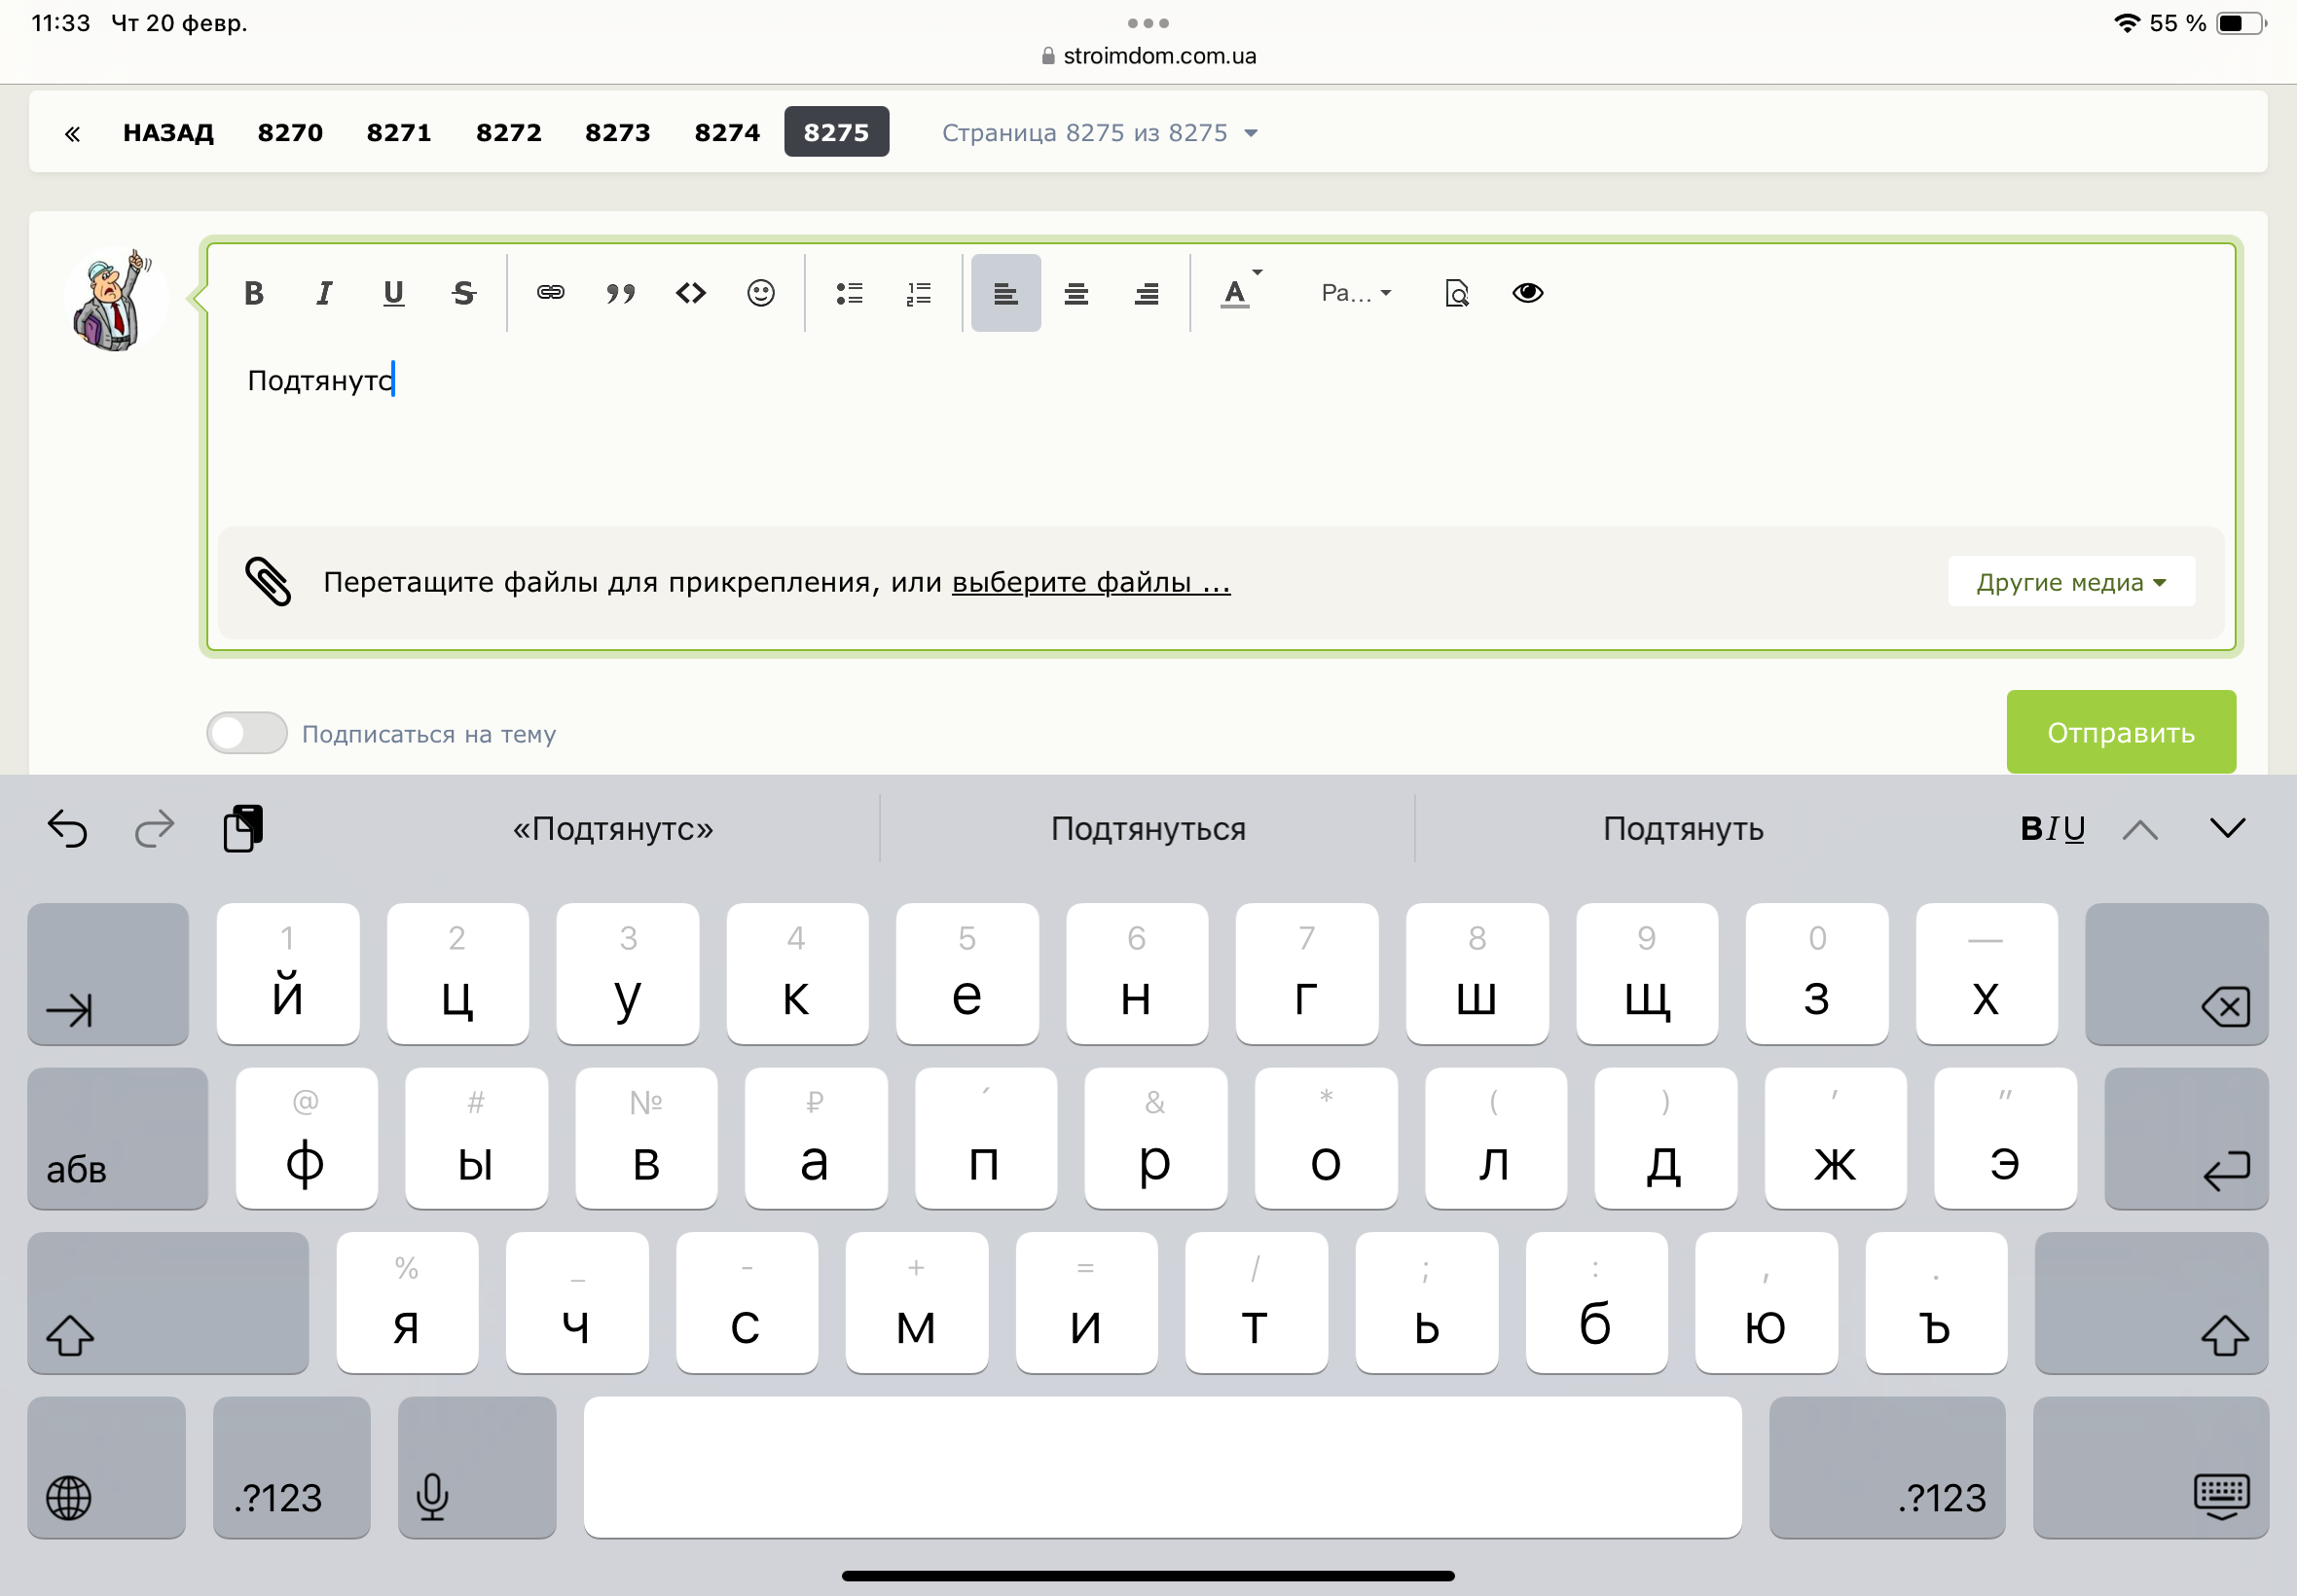Go back with НАЗАД pagination item
The height and width of the screenshot is (1596, 2297).
pyautogui.click(x=168, y=133)
